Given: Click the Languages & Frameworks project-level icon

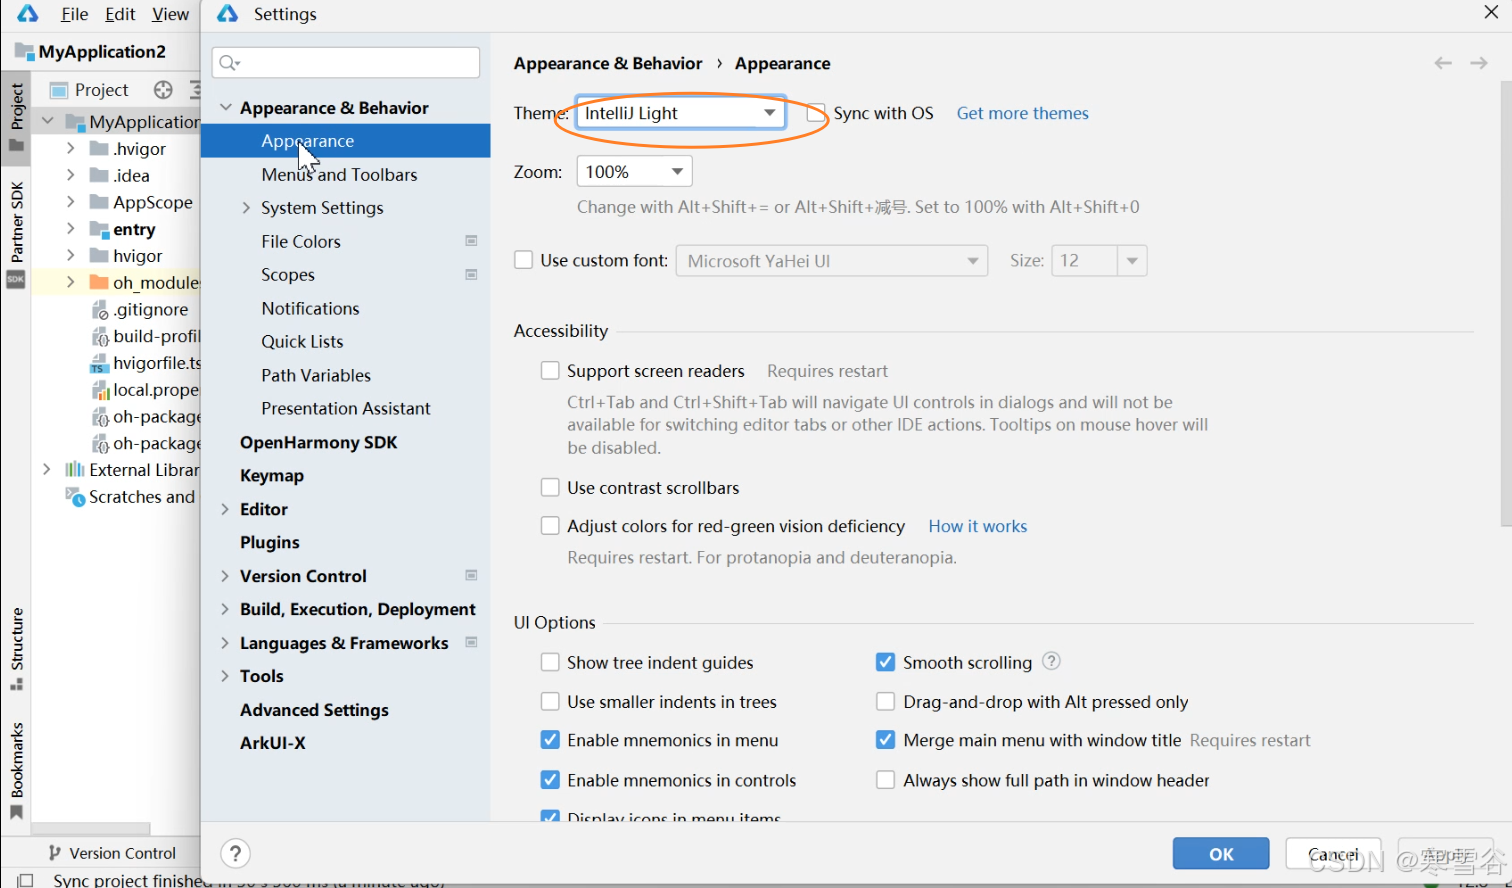Looking at the screenshot, I should (471, 642).
